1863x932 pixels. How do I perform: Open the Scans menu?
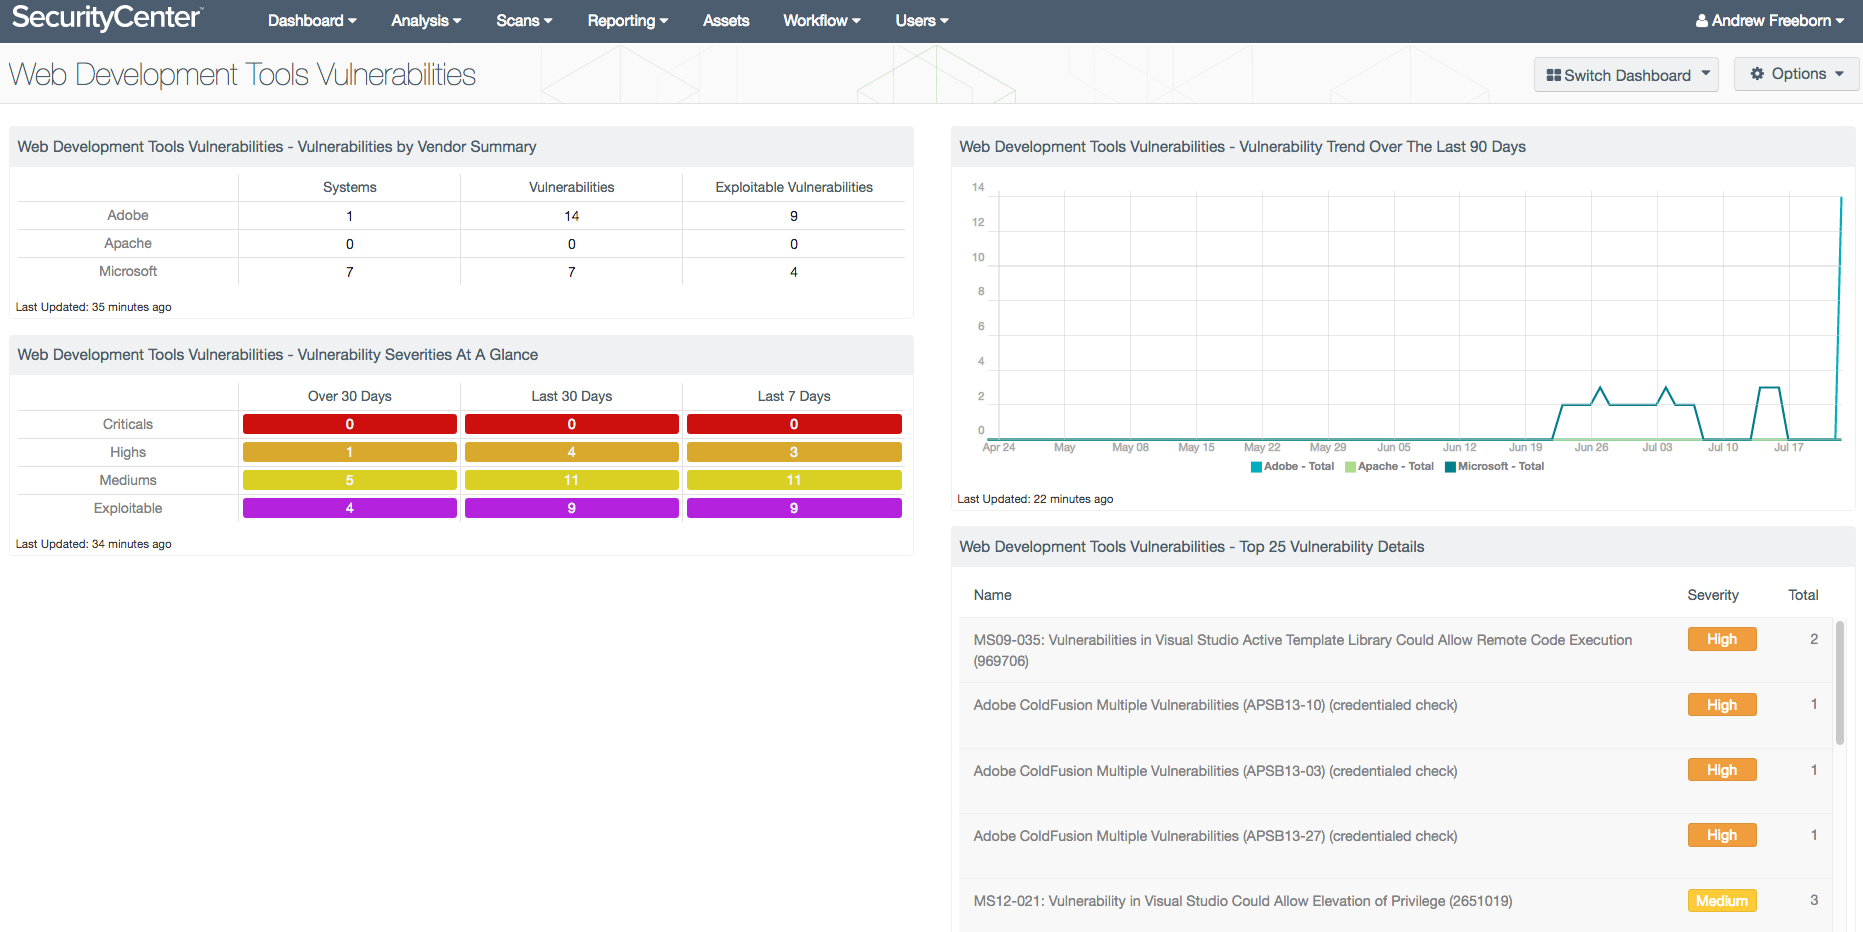[524, 21]
